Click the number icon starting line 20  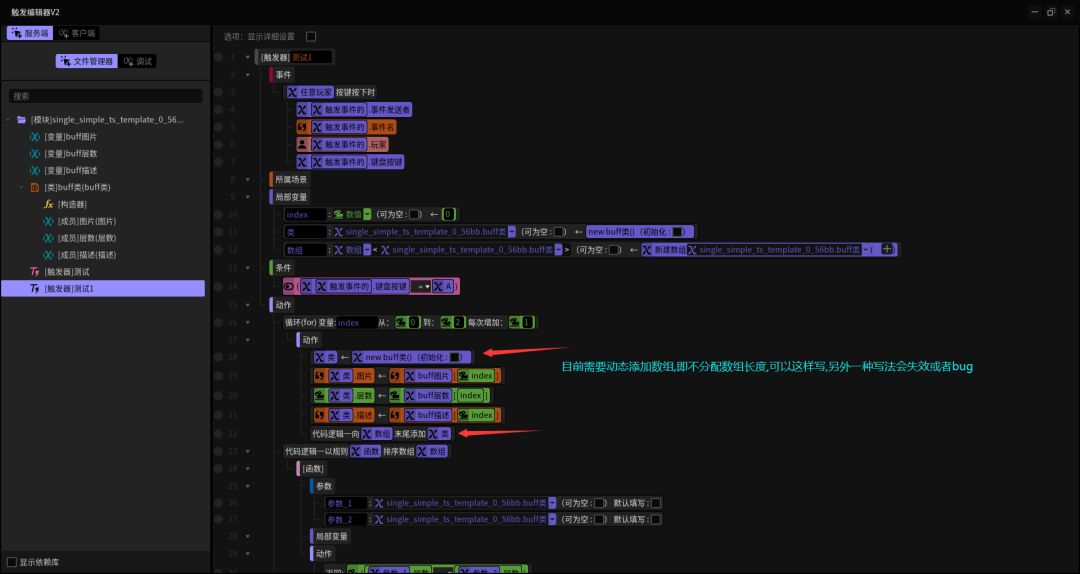point(320,396)
